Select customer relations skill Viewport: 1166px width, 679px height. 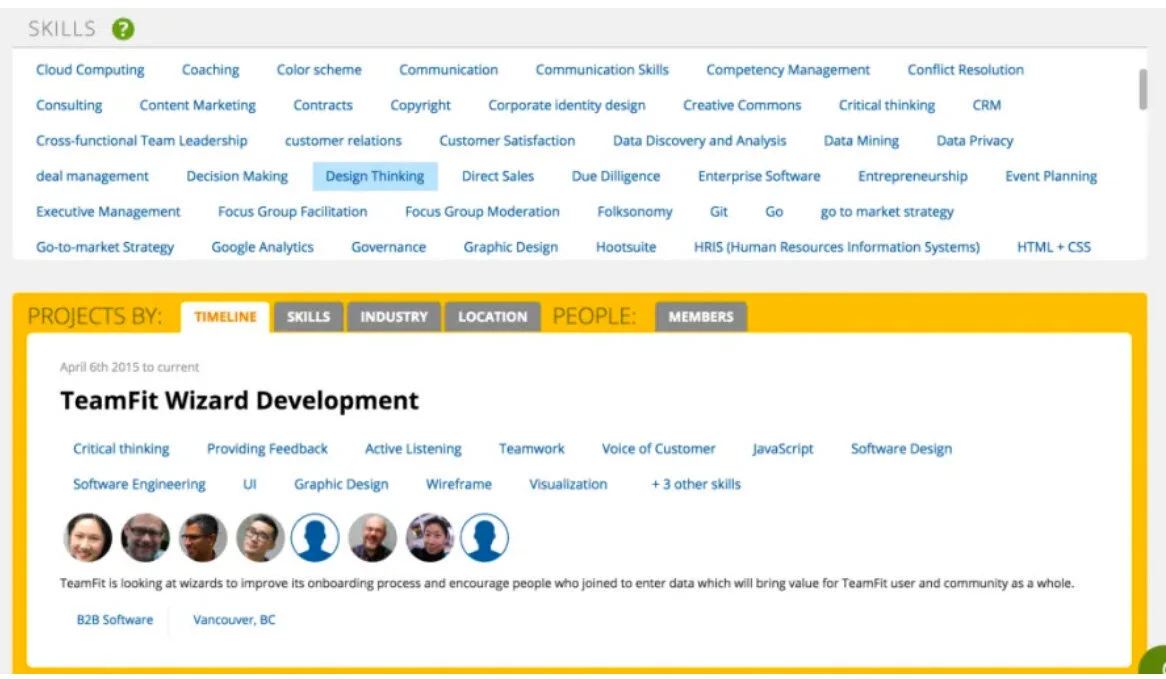343,141
